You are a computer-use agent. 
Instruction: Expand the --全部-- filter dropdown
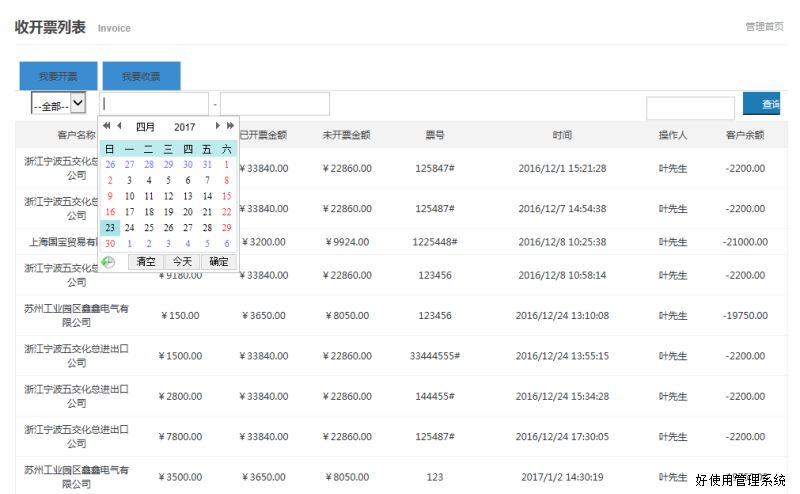pos(58,104)
